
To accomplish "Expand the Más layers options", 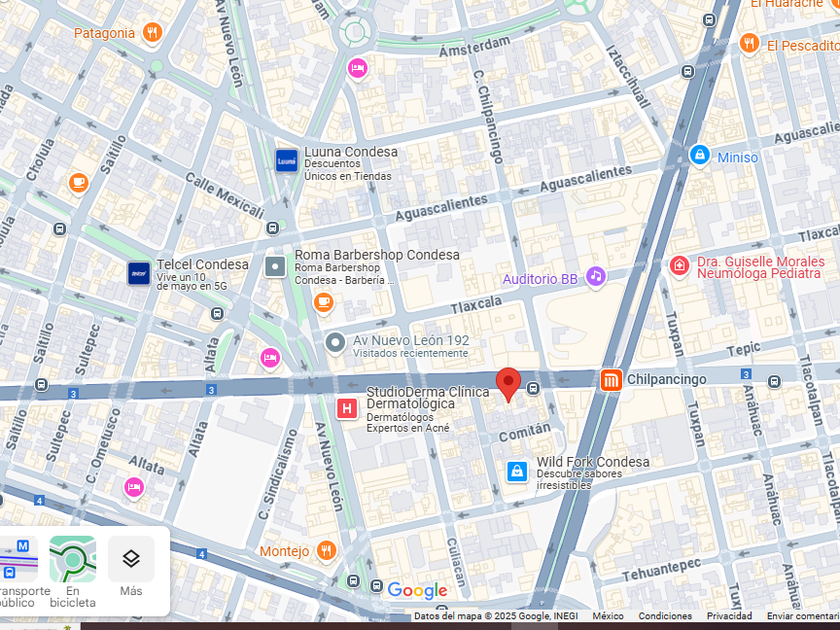I will [x=131, y=567].
